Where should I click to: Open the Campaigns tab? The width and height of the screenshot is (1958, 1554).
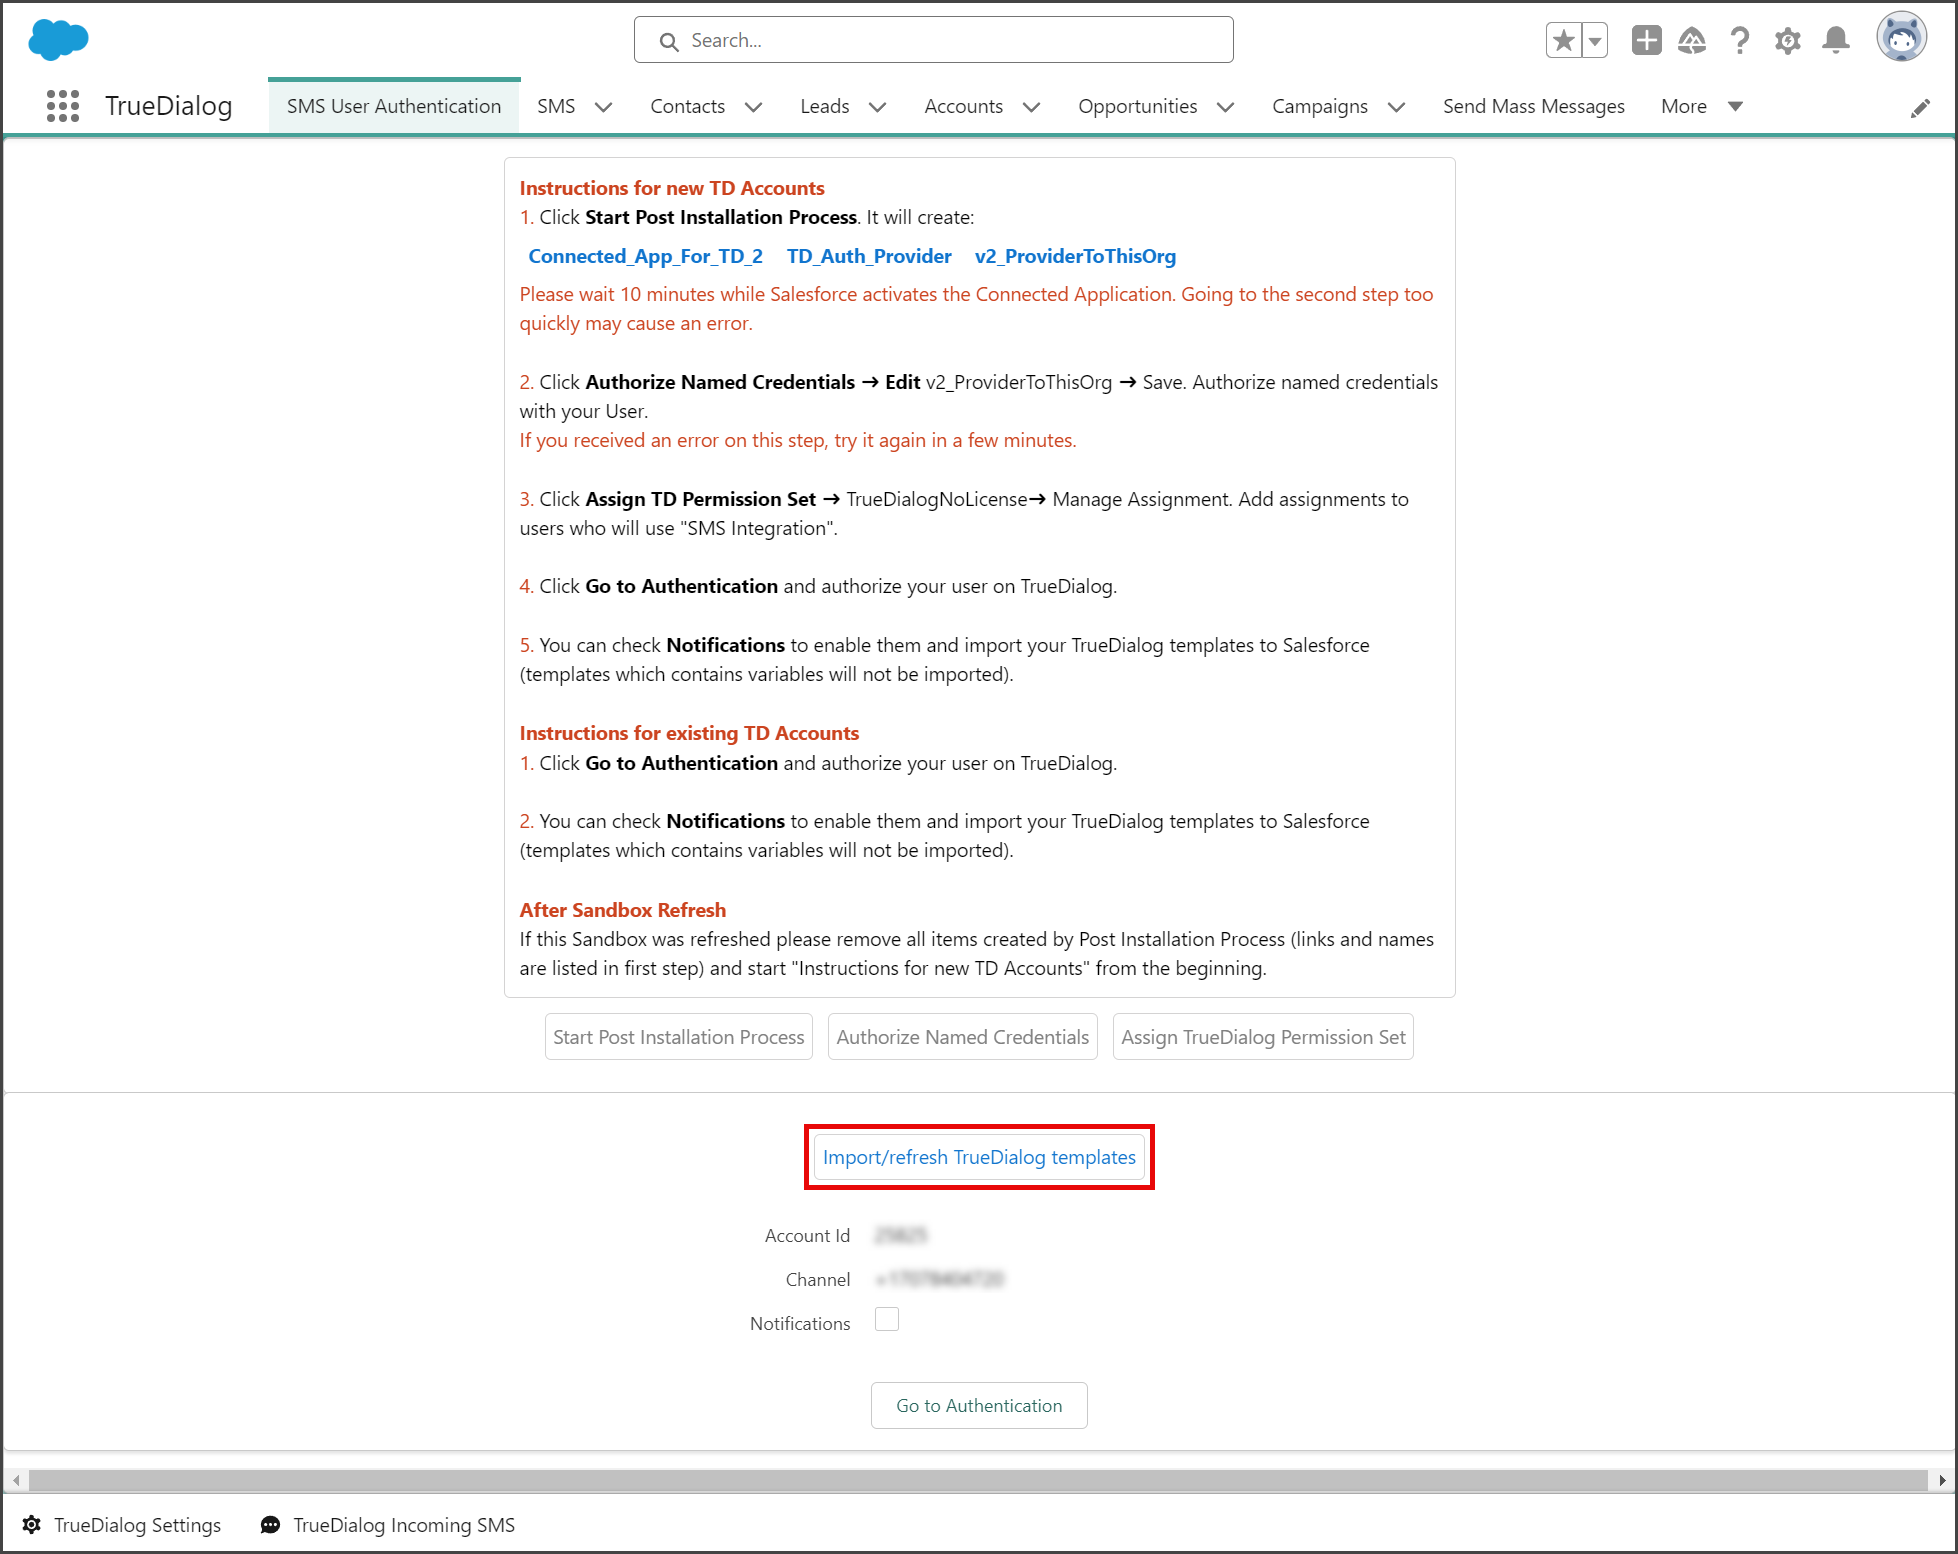[x=1319, y=106]
